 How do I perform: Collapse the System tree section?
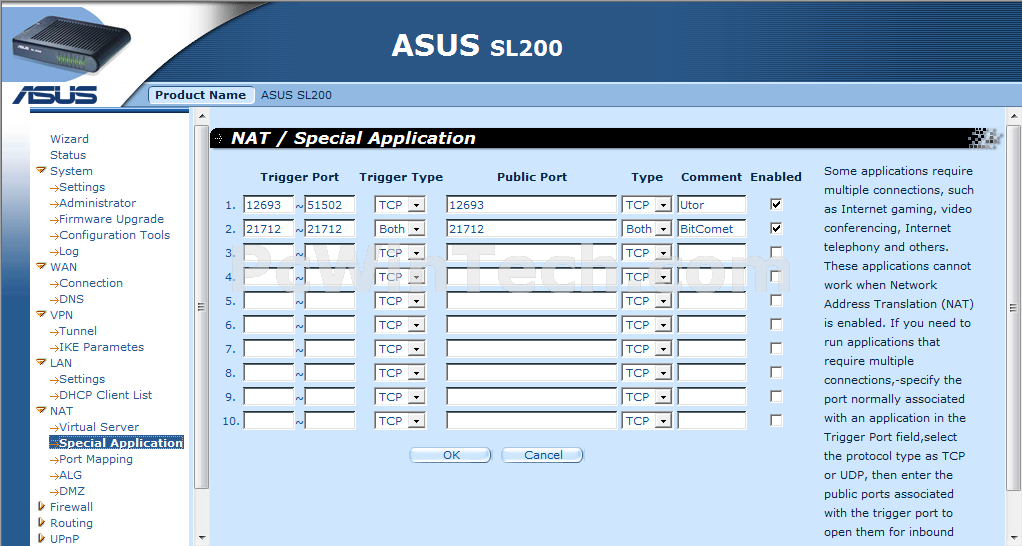click(41, 171)
